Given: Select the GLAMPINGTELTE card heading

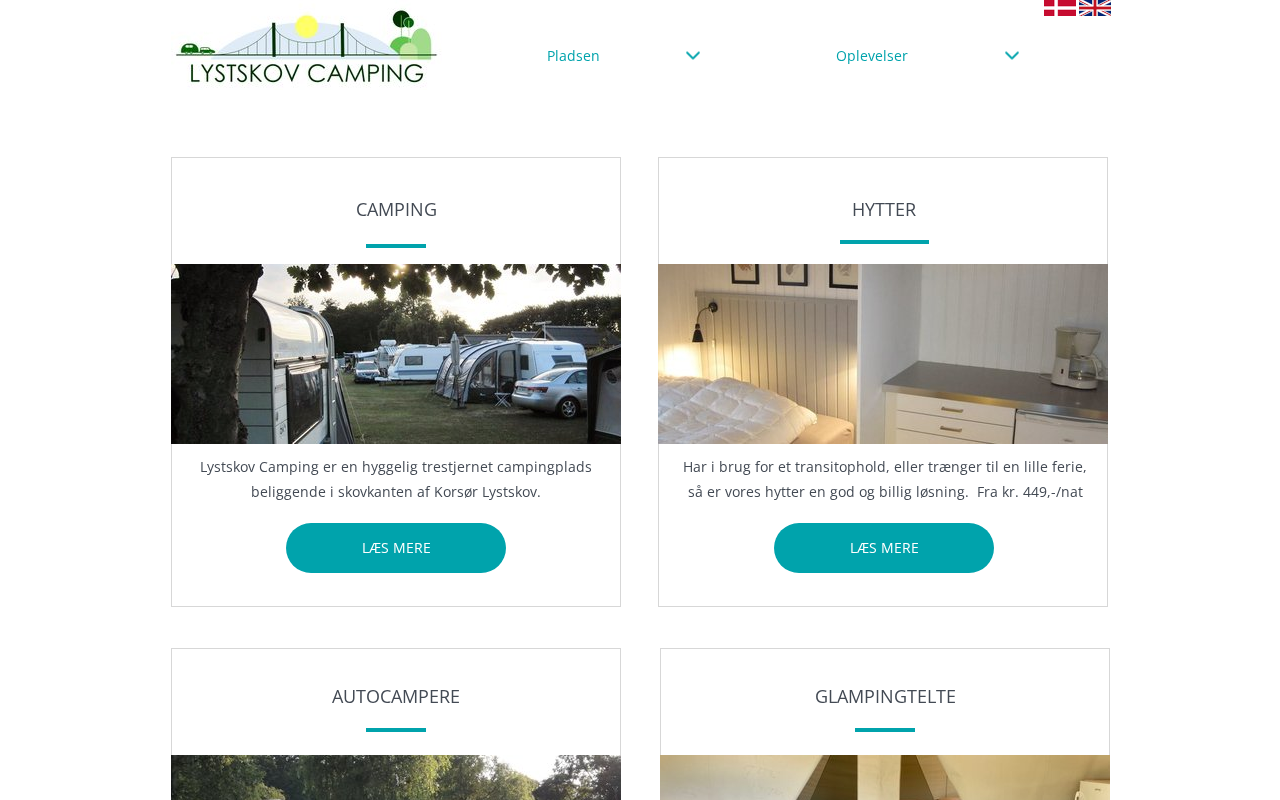Looking at the screenshot, I should pos(885,696).
